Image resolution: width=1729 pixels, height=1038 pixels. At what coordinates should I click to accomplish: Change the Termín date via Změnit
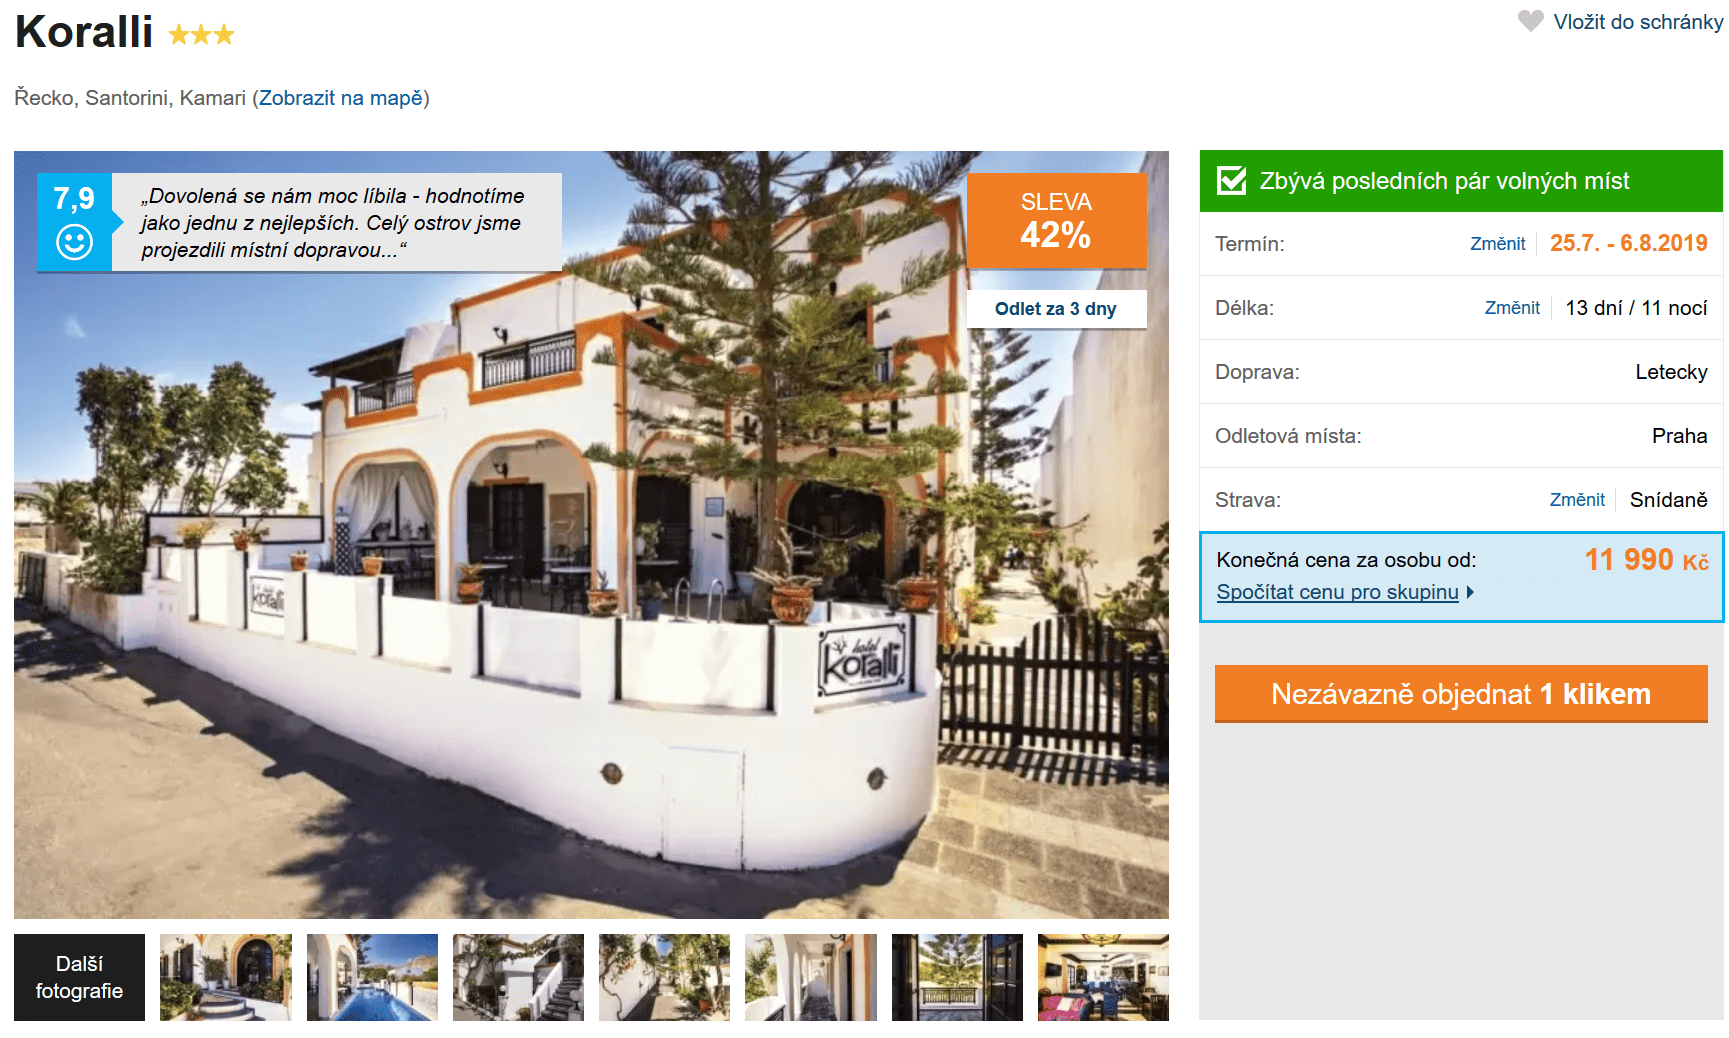(x=1497, y=244)
